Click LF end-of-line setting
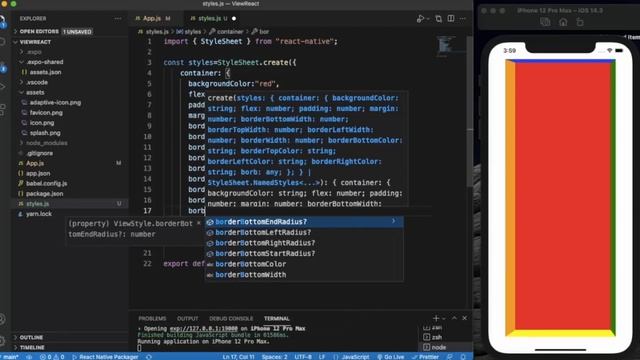 pos(322,357)
